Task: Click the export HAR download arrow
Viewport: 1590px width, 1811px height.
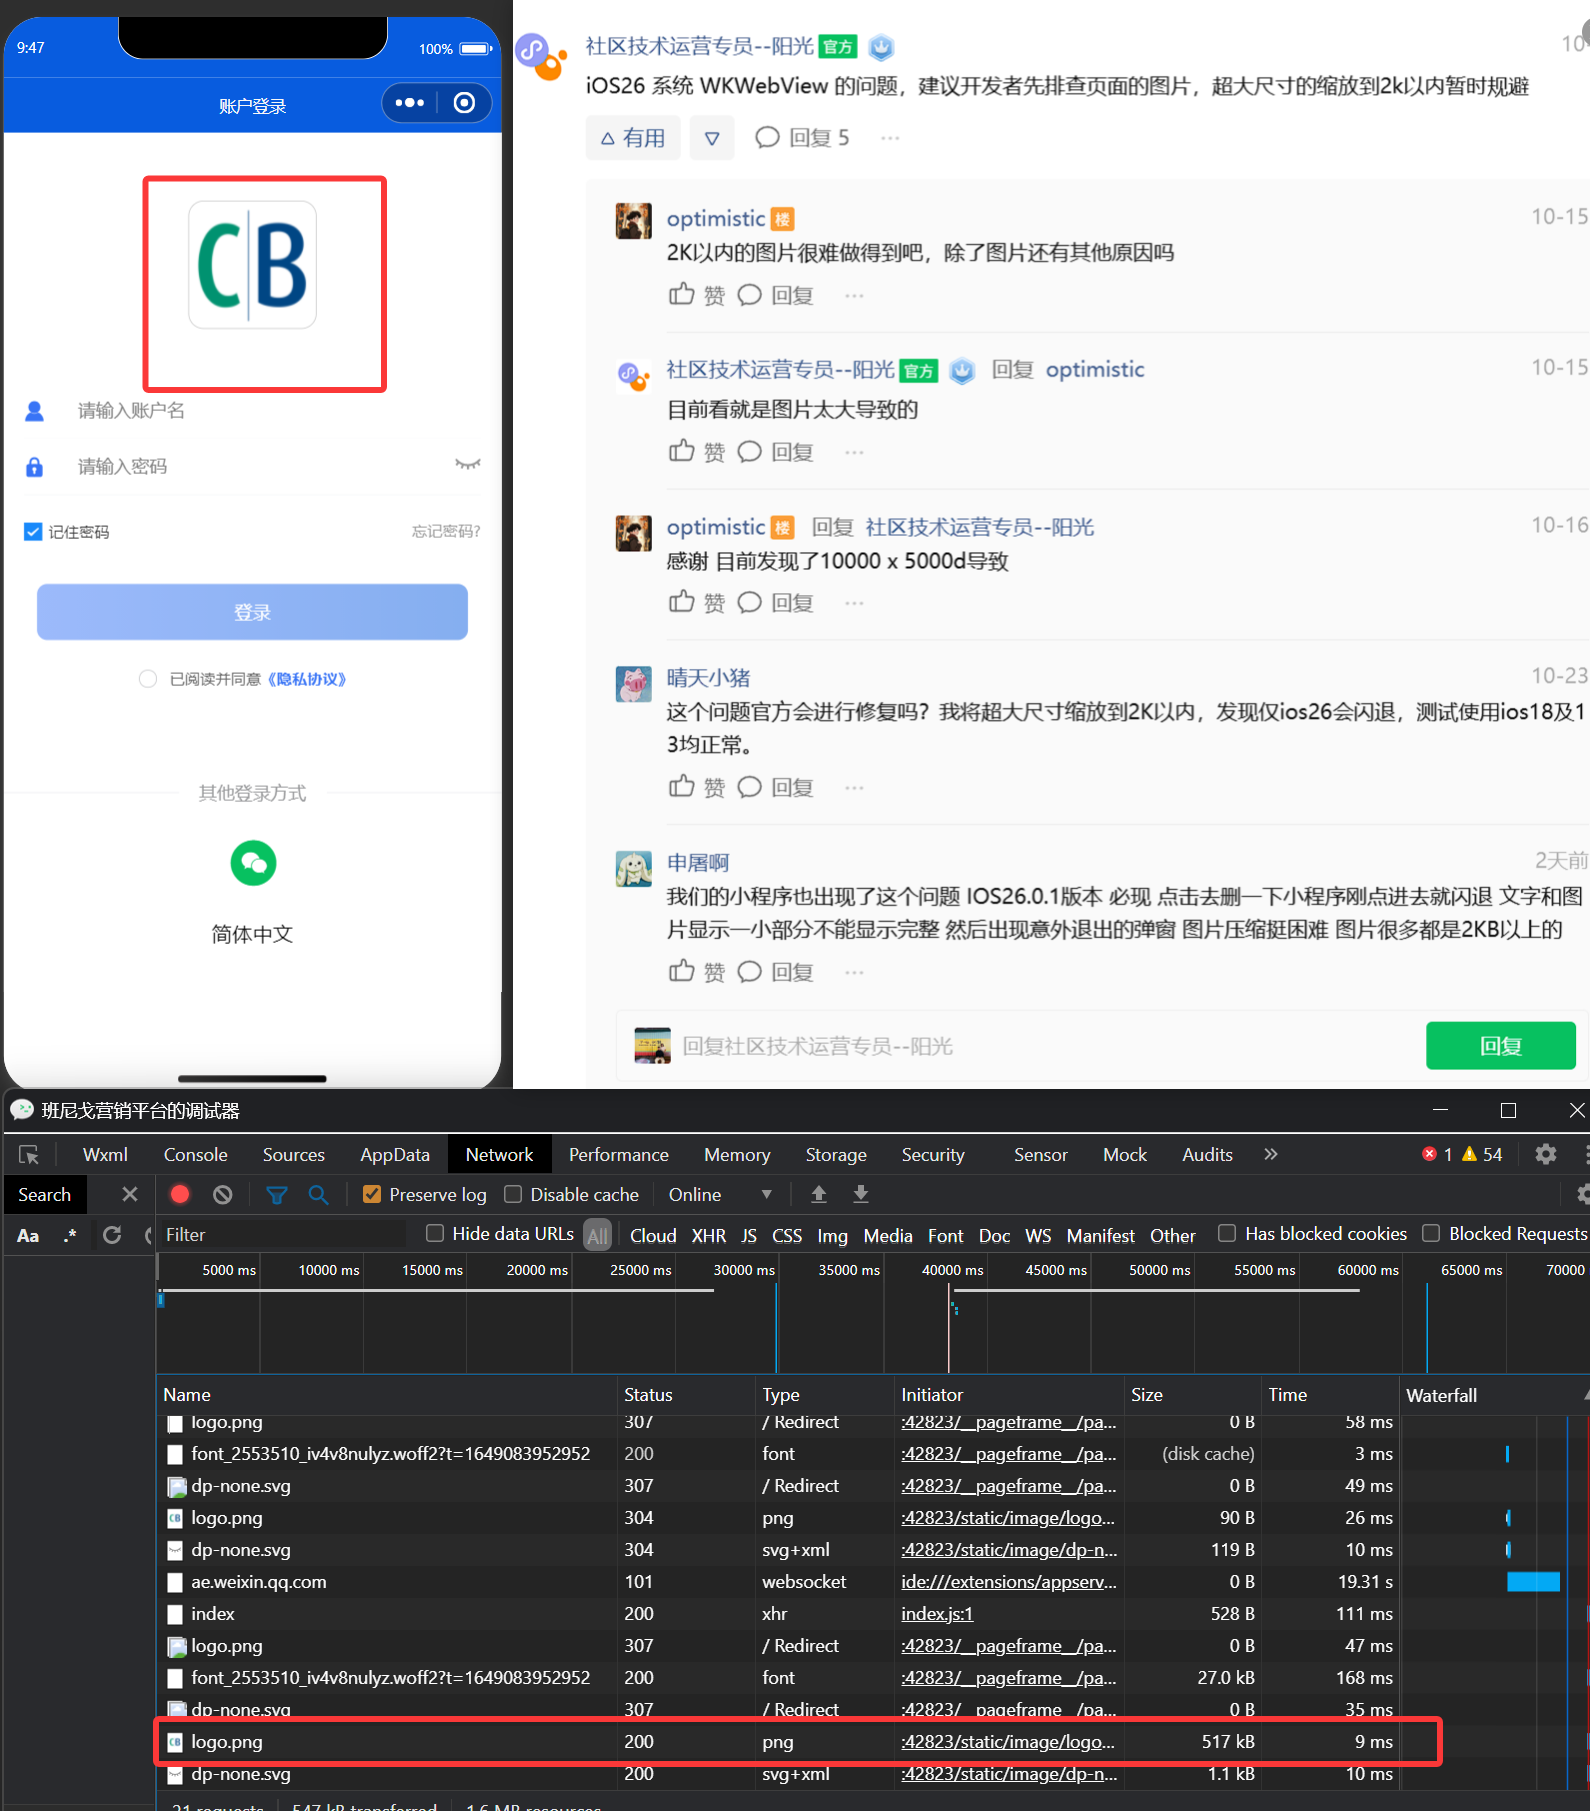Action: click(x=861, y=1194)
